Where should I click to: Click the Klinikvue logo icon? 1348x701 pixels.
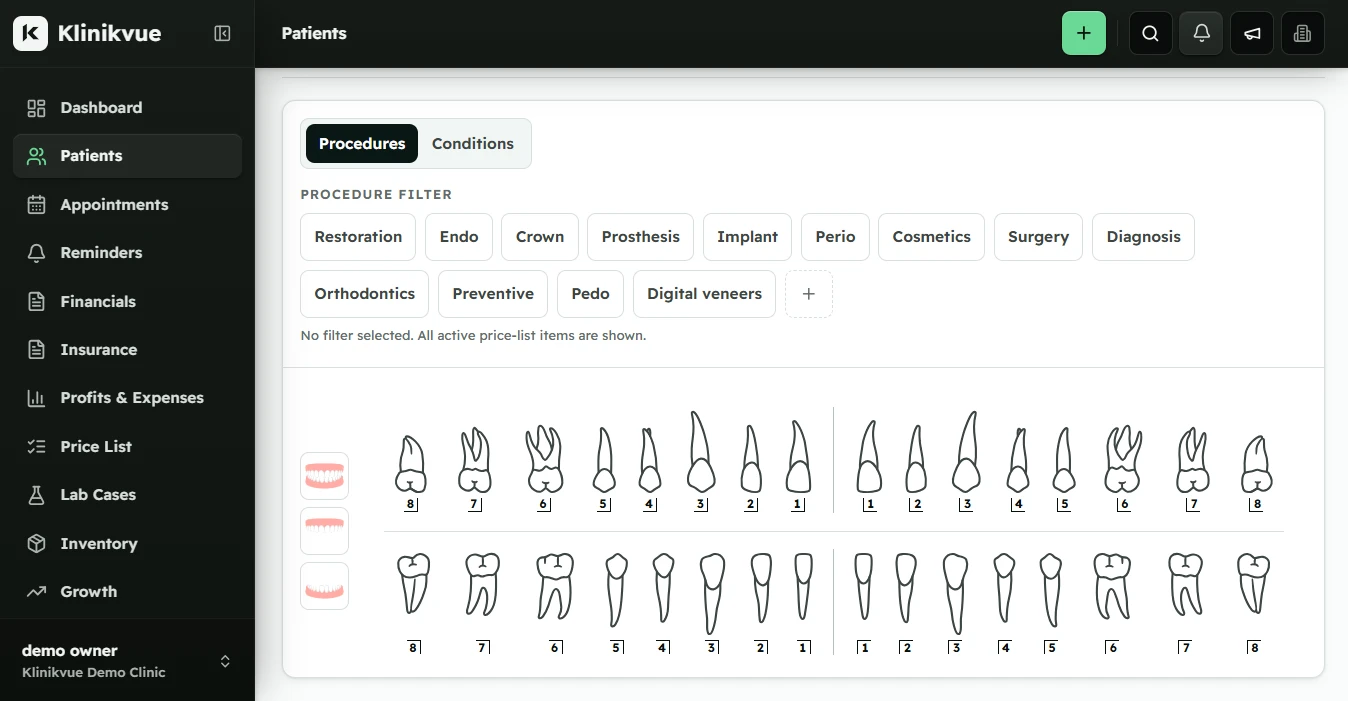pos(31,33)
